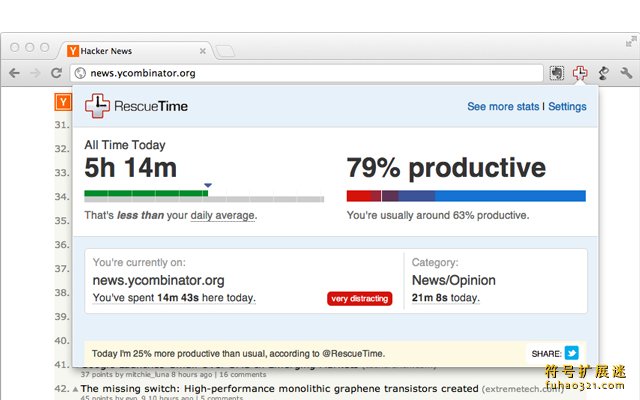Click the fullscreen arrows icon
The image size is (640, 400).
(631, 41)
